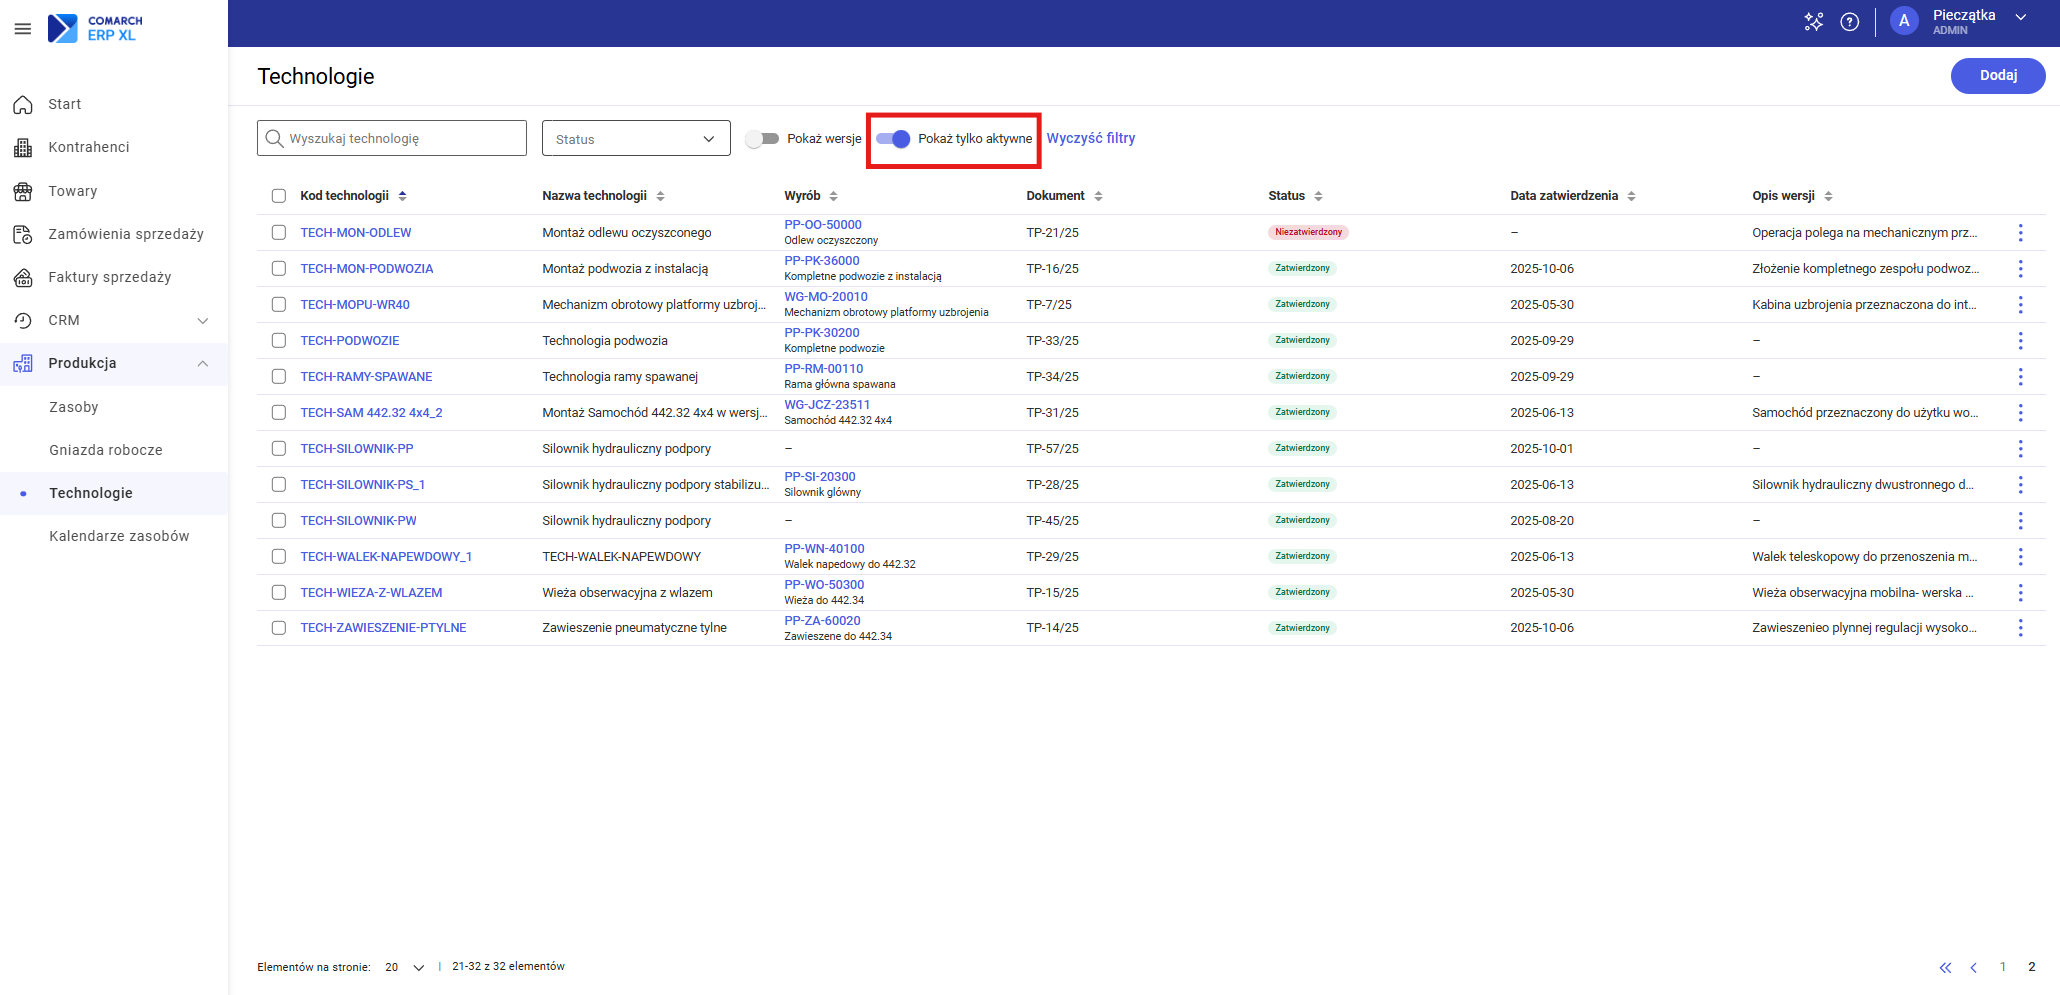
Task: Open row actions menu for TECH-MON-ODLEW
Action: pyautogui.click(x=2020, y=233)
